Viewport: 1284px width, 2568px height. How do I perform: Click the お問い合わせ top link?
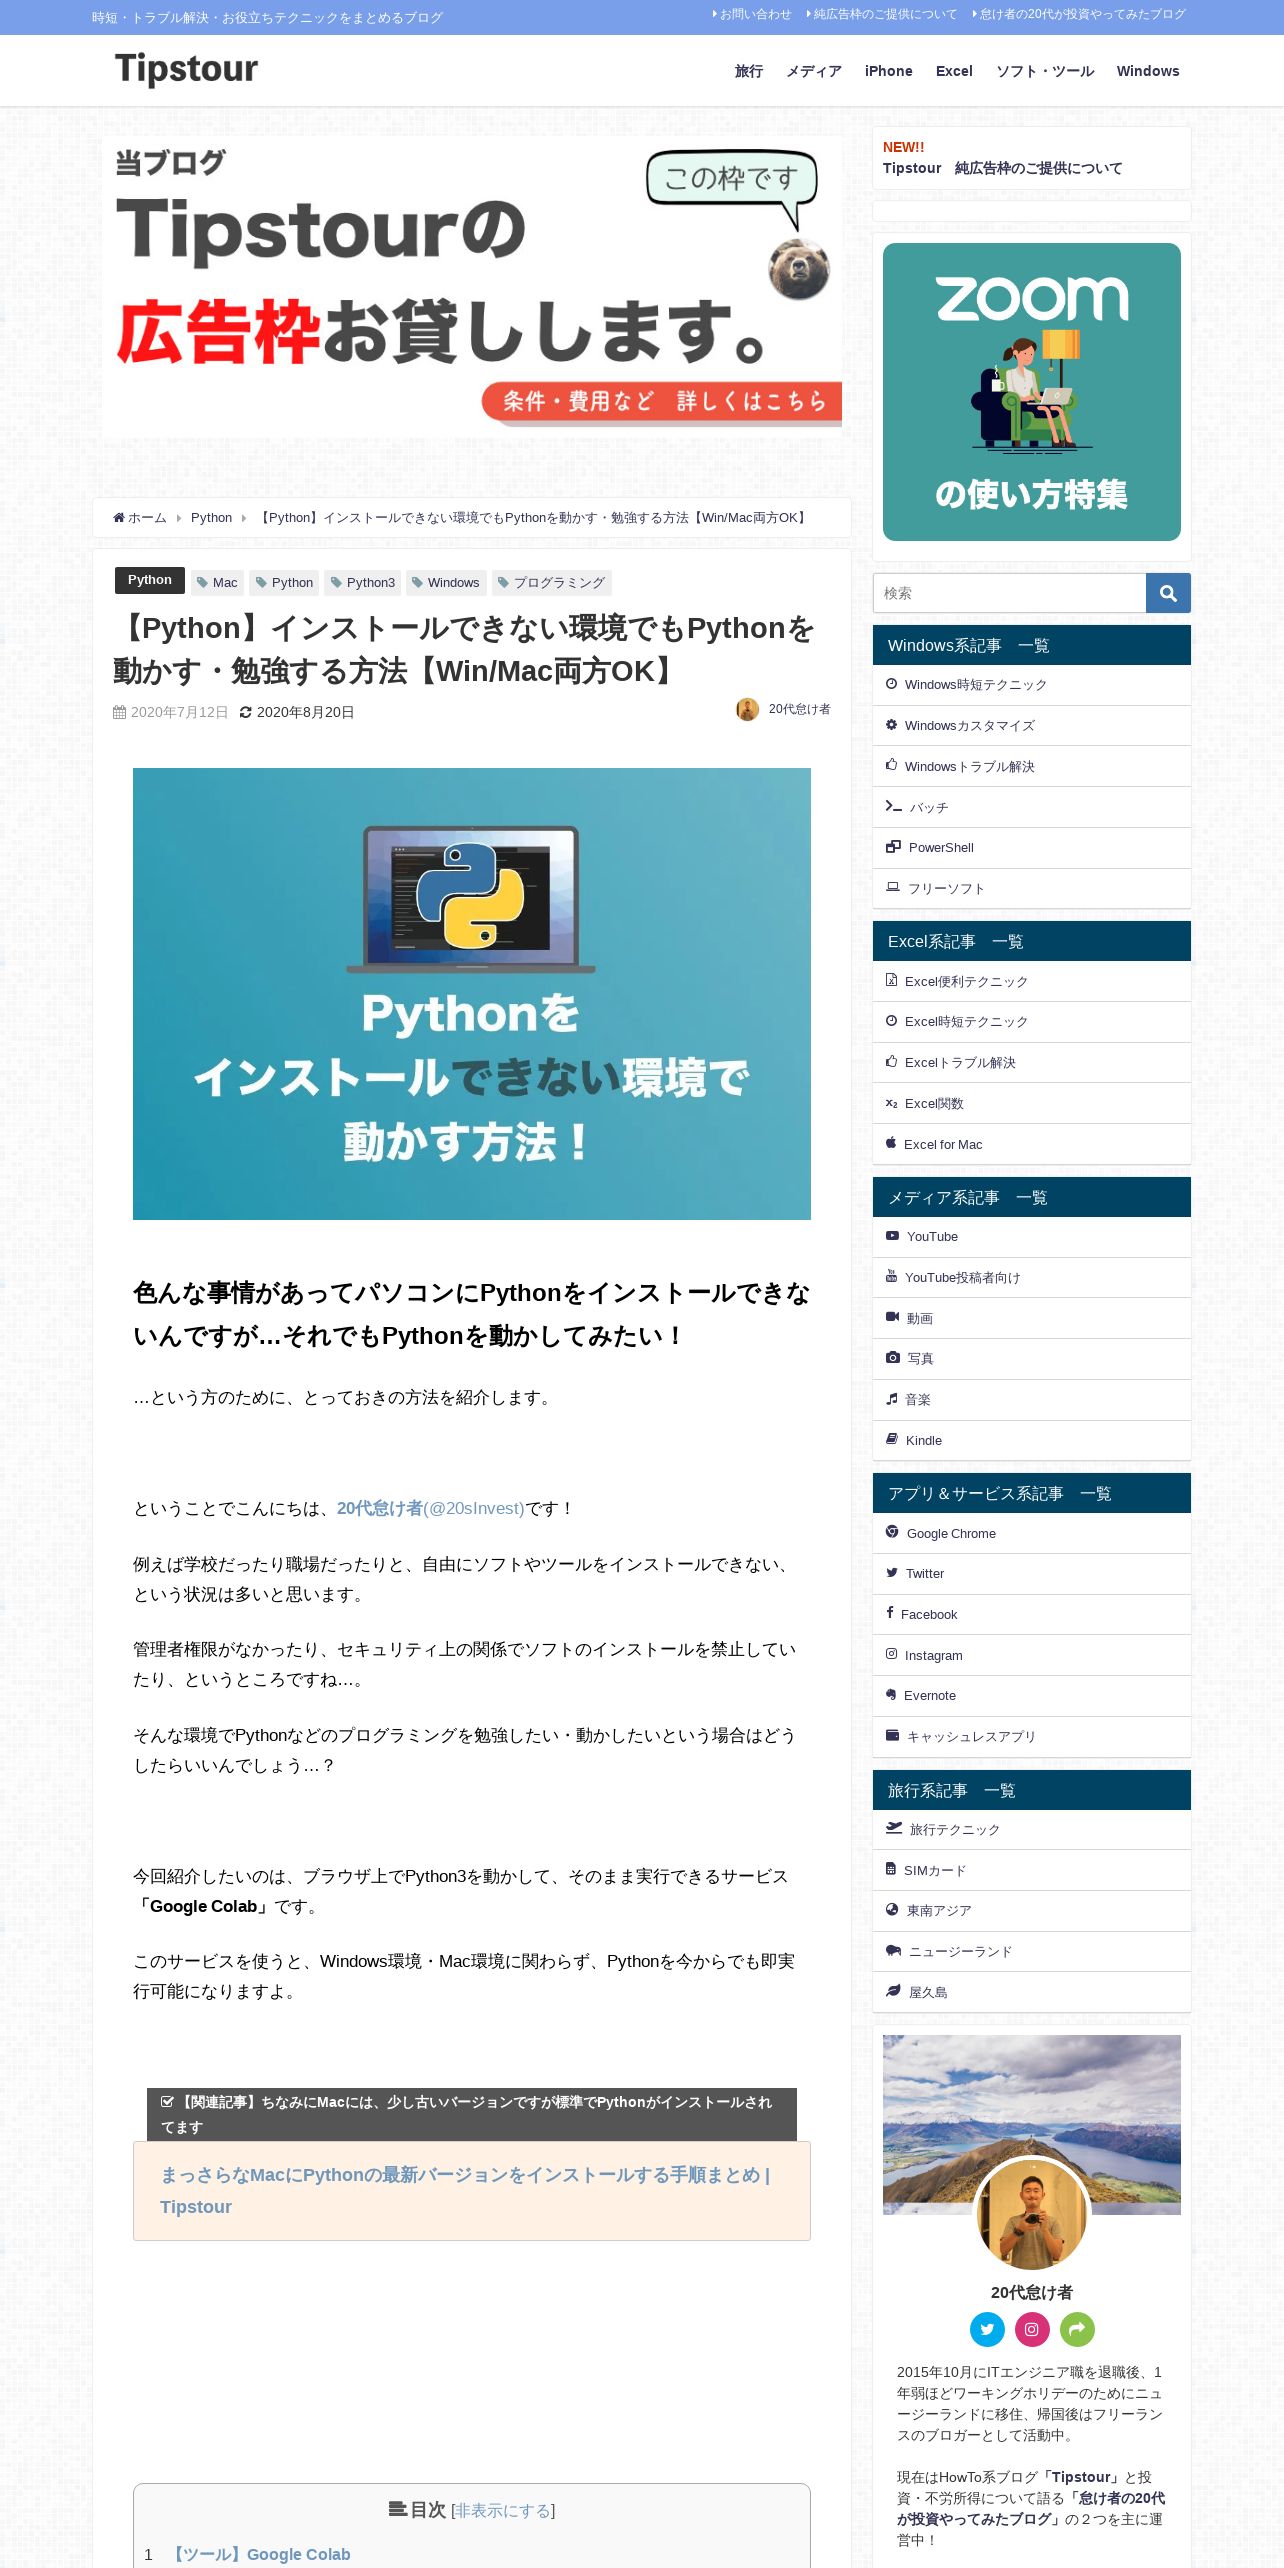pos(752,14)
